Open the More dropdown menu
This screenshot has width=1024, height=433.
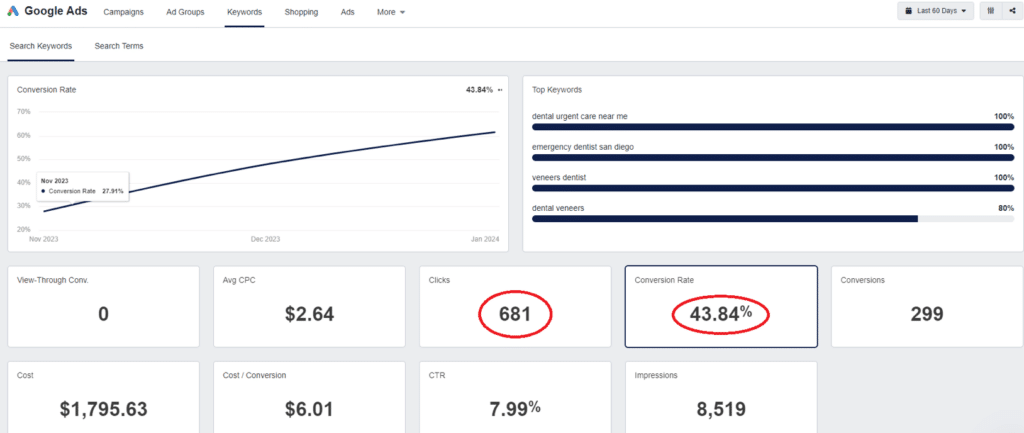(x=391, y=12)
